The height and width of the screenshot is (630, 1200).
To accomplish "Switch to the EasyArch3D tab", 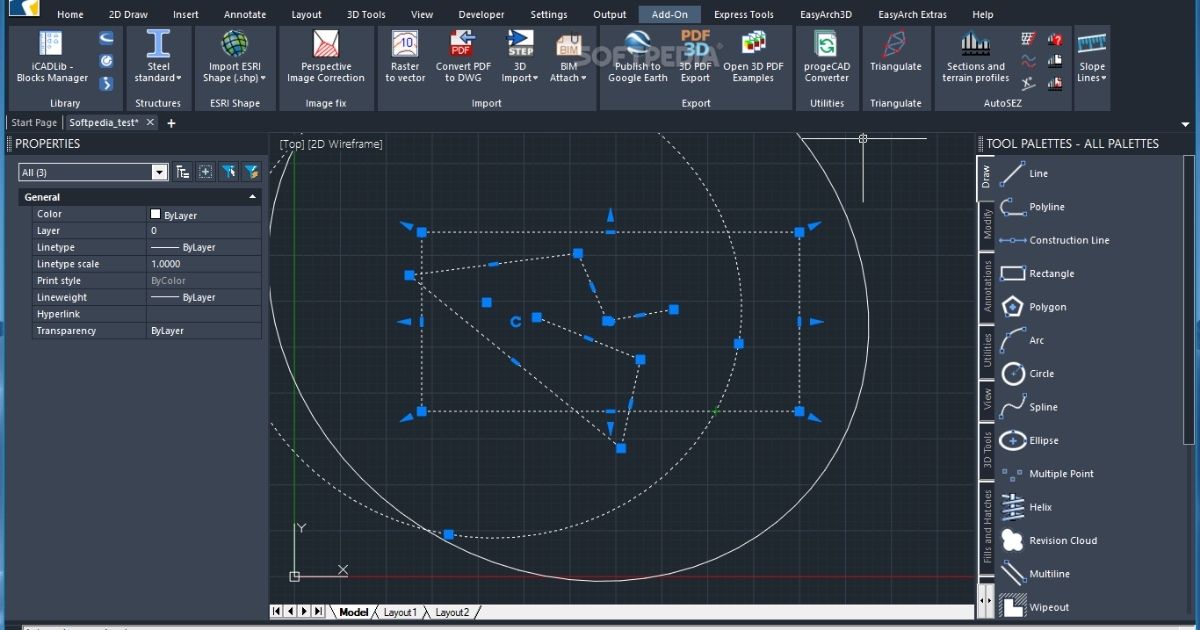I will 825,15.
